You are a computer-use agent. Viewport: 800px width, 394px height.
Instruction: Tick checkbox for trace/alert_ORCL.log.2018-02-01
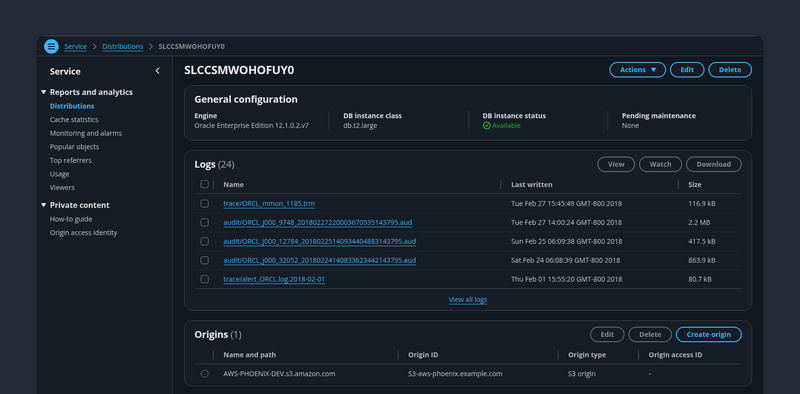[205, 279]
